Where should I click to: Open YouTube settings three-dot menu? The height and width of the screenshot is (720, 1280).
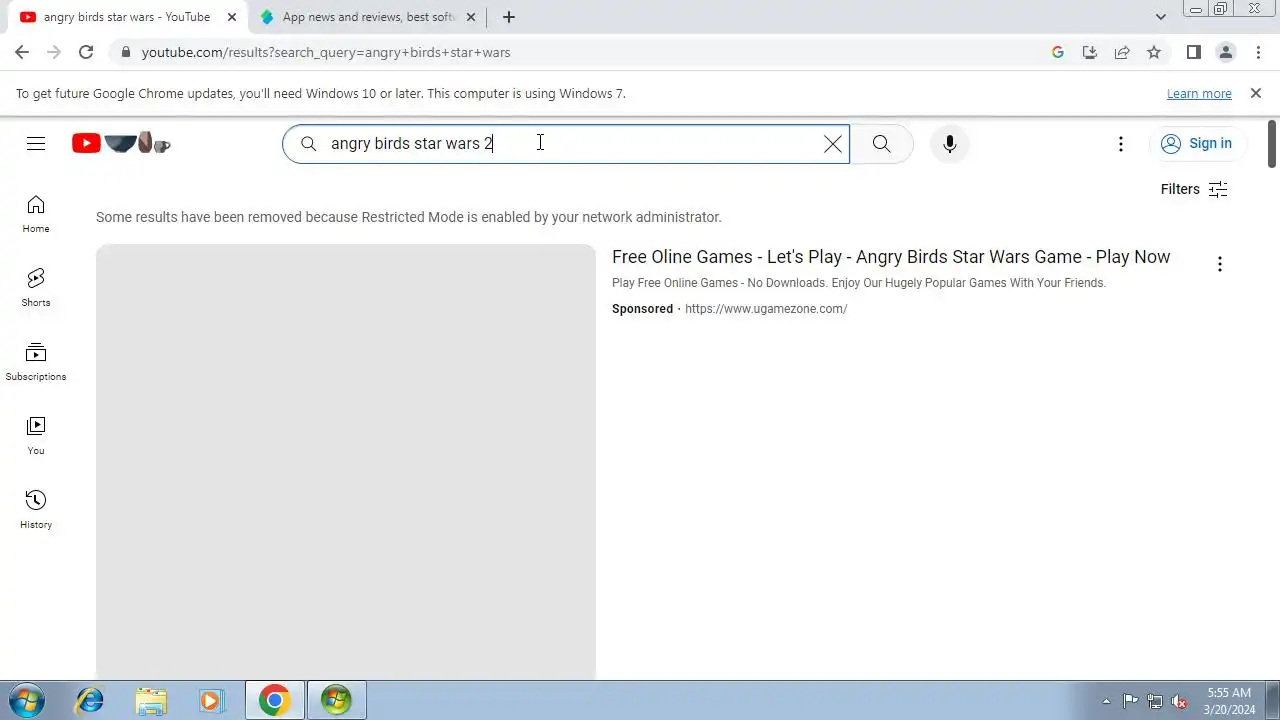[1121, 144]
